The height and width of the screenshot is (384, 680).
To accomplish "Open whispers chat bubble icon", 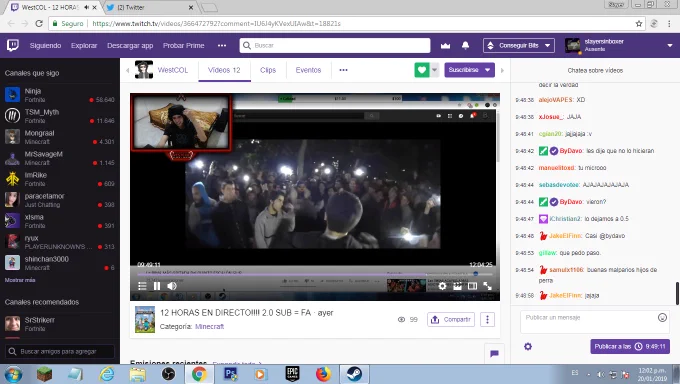I will [x=494, y=354].
